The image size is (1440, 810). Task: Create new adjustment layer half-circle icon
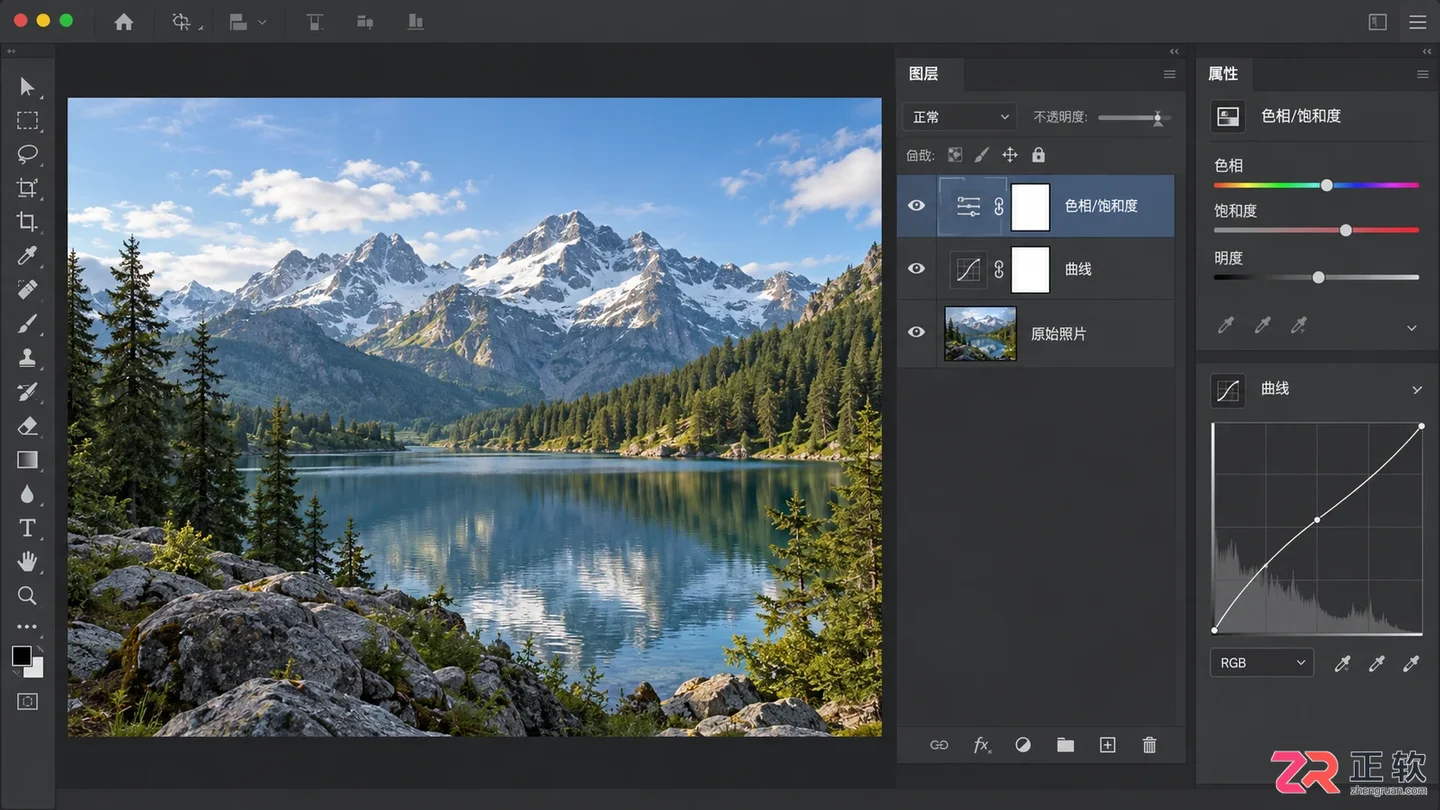(x=1023, y=745)
